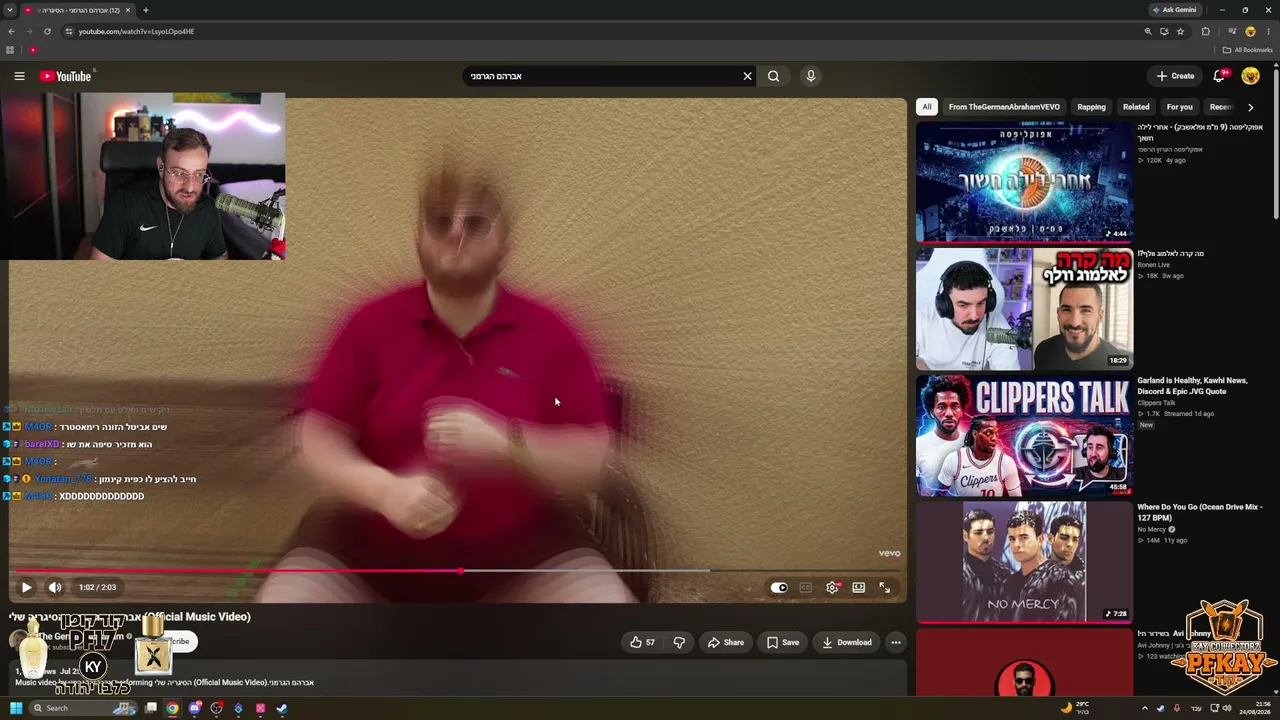Image resolution: width=1280 pixels, height=720 pixels.
Task: Focus the youtube.com address bar
Action: (600, 31)
